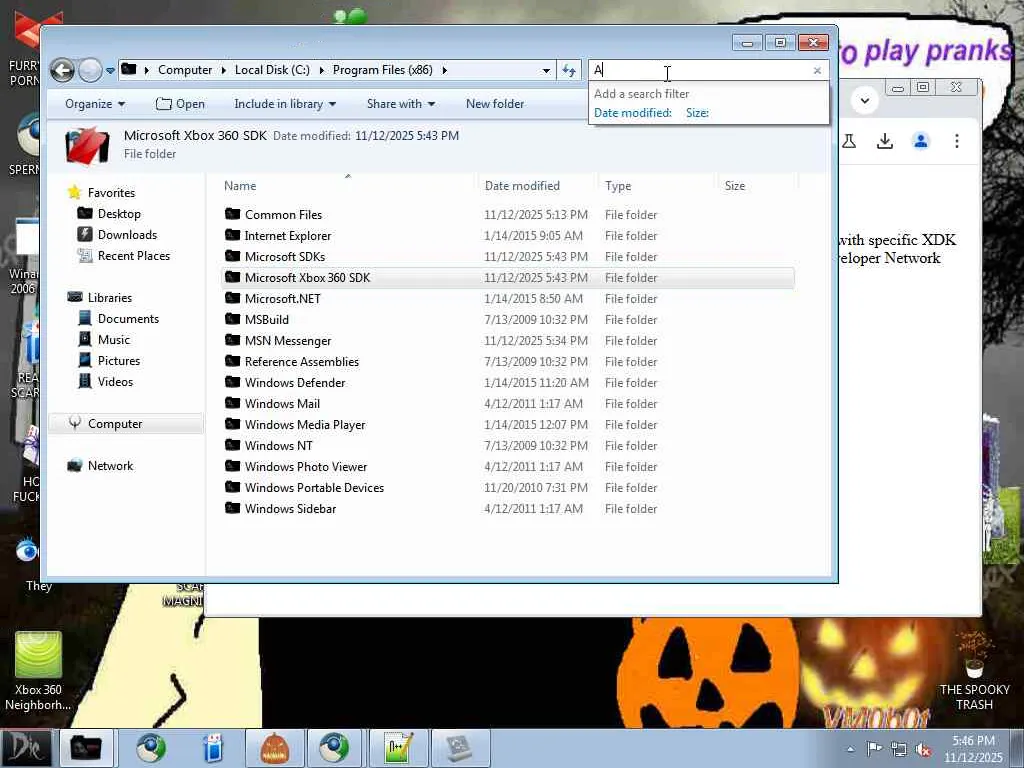The width and height of the screenshot is (1024, 768).
Task: Open the address bar history dropdown arrow
Action: [546, 71]
